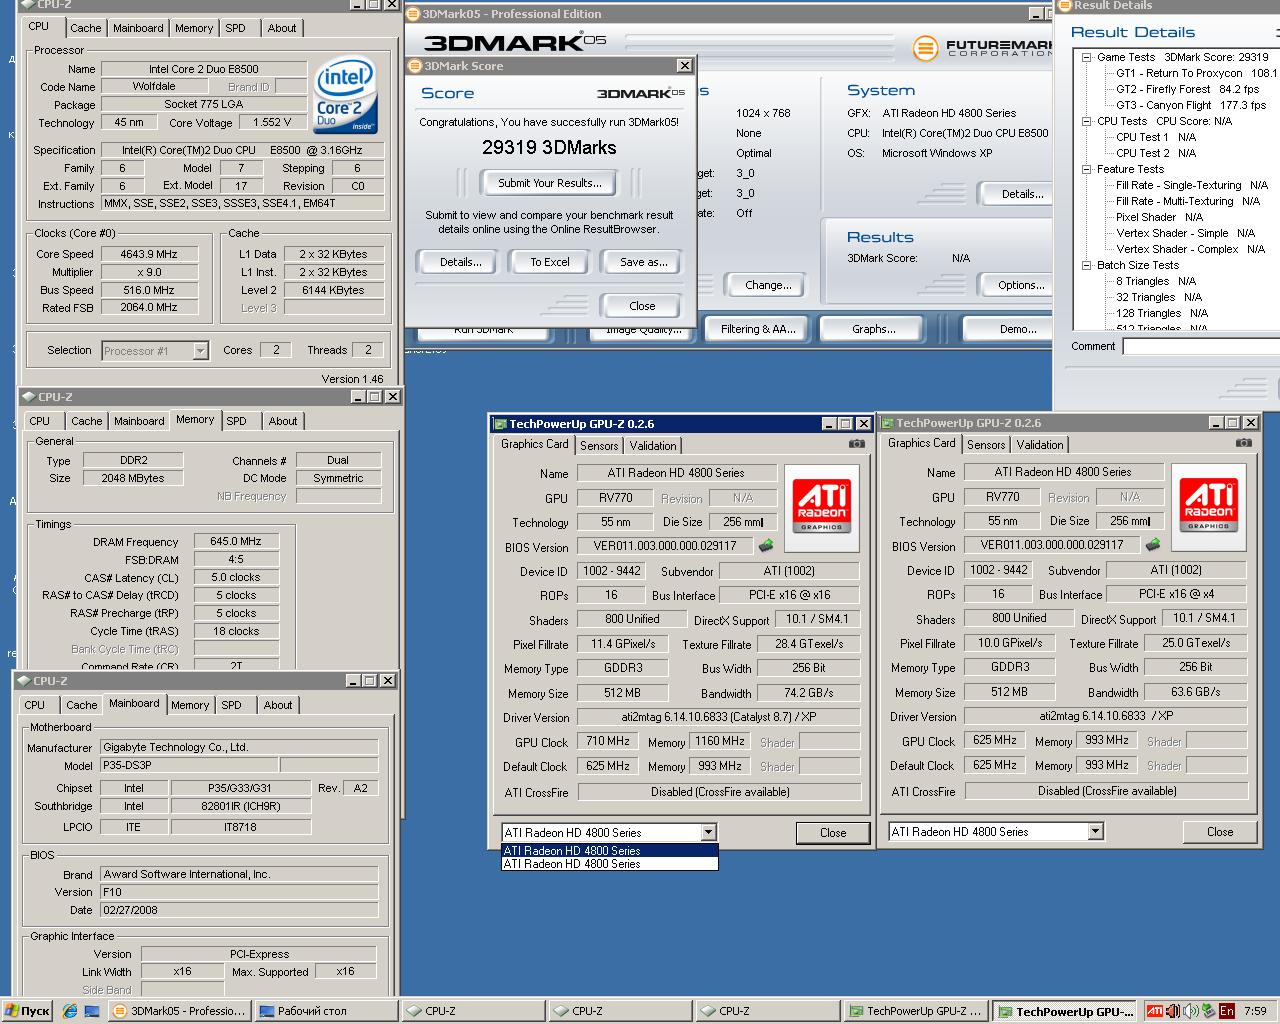
Task: Open the Validation tab in the right GPU-Z window
Action: tap(1041, 445)
